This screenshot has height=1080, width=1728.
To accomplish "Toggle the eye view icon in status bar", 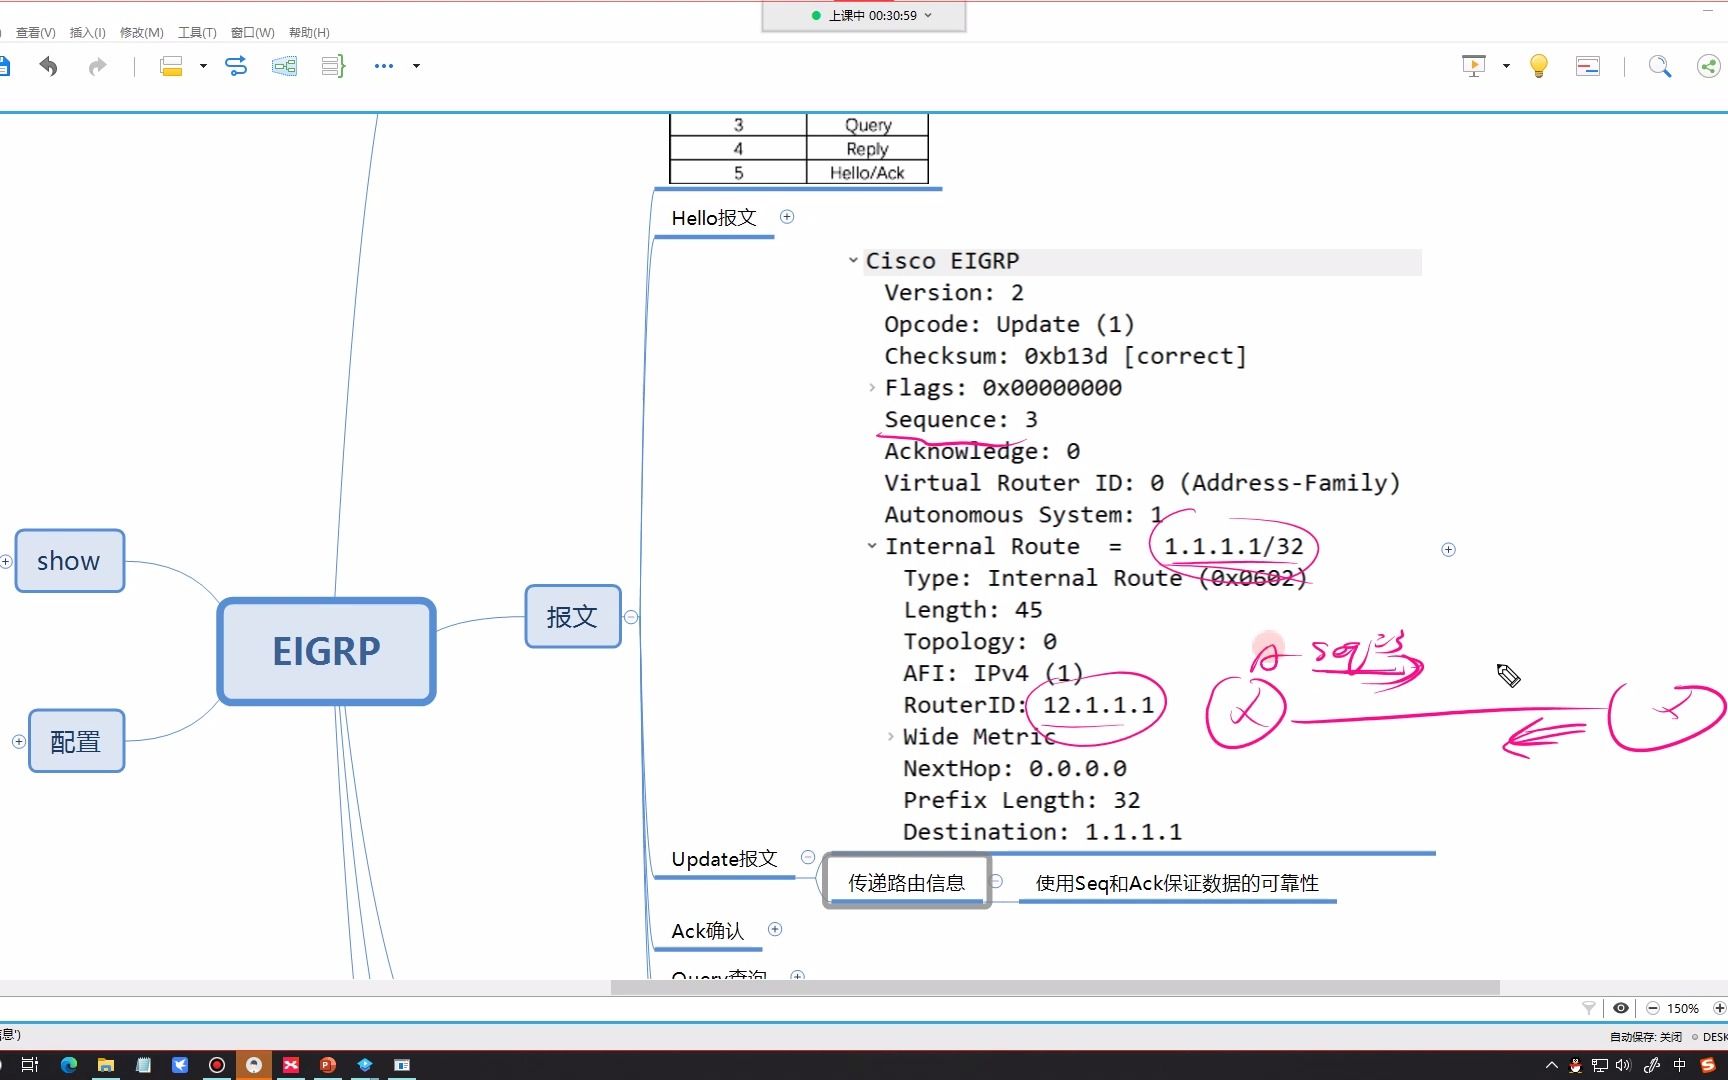I will pyautogui.click(x=1621, y=1008).
